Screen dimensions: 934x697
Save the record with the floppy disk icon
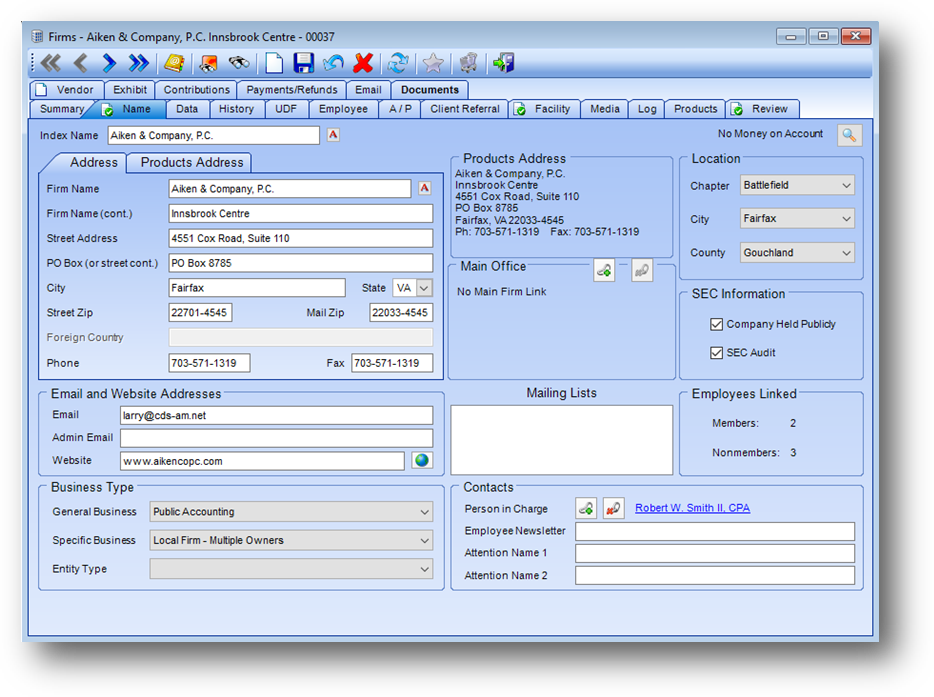(304, 63)
